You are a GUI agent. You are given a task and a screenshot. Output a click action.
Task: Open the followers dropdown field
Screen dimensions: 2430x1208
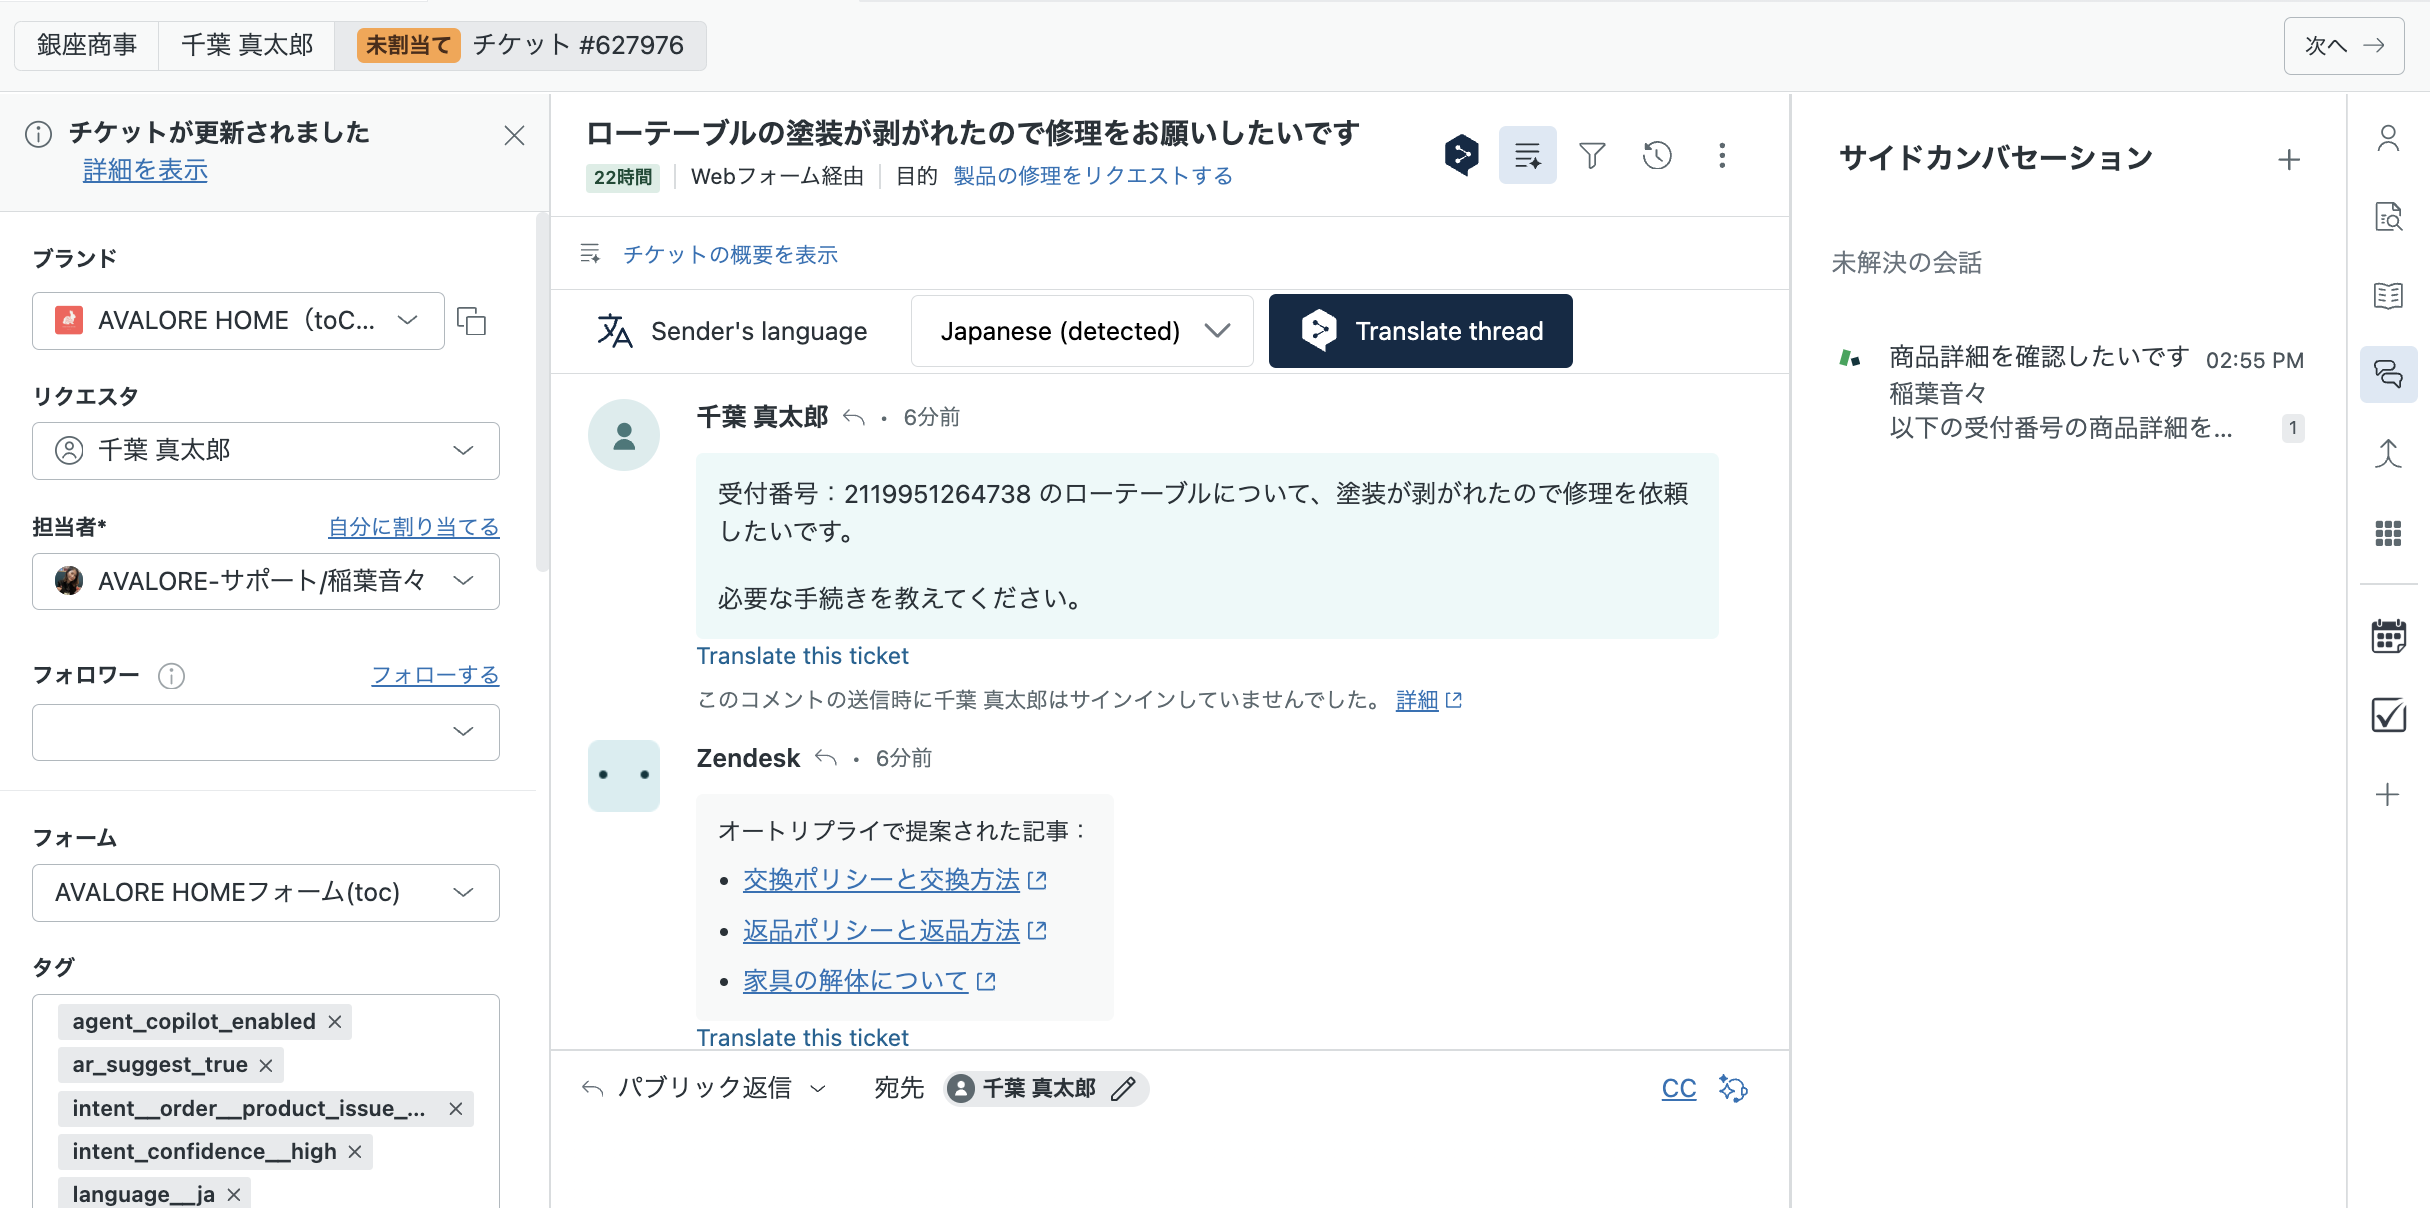(266, 732)
